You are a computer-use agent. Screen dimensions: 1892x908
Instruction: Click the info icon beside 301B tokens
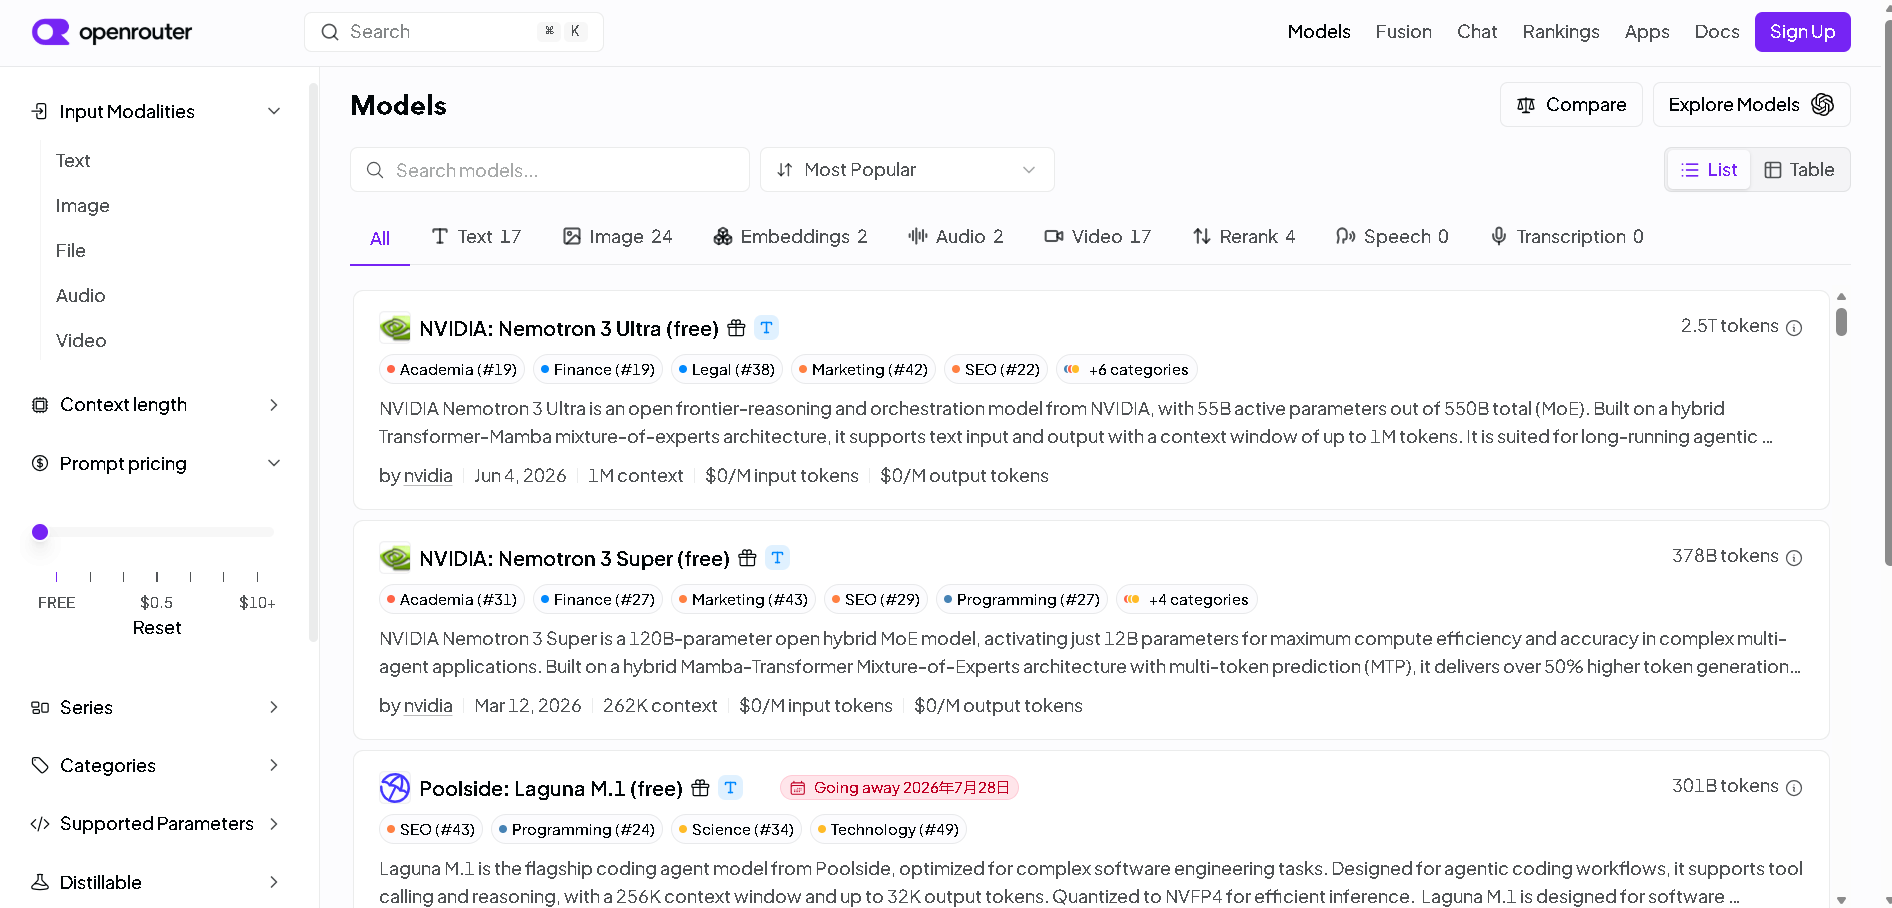pyautogui.click(x=1794, y=788)
